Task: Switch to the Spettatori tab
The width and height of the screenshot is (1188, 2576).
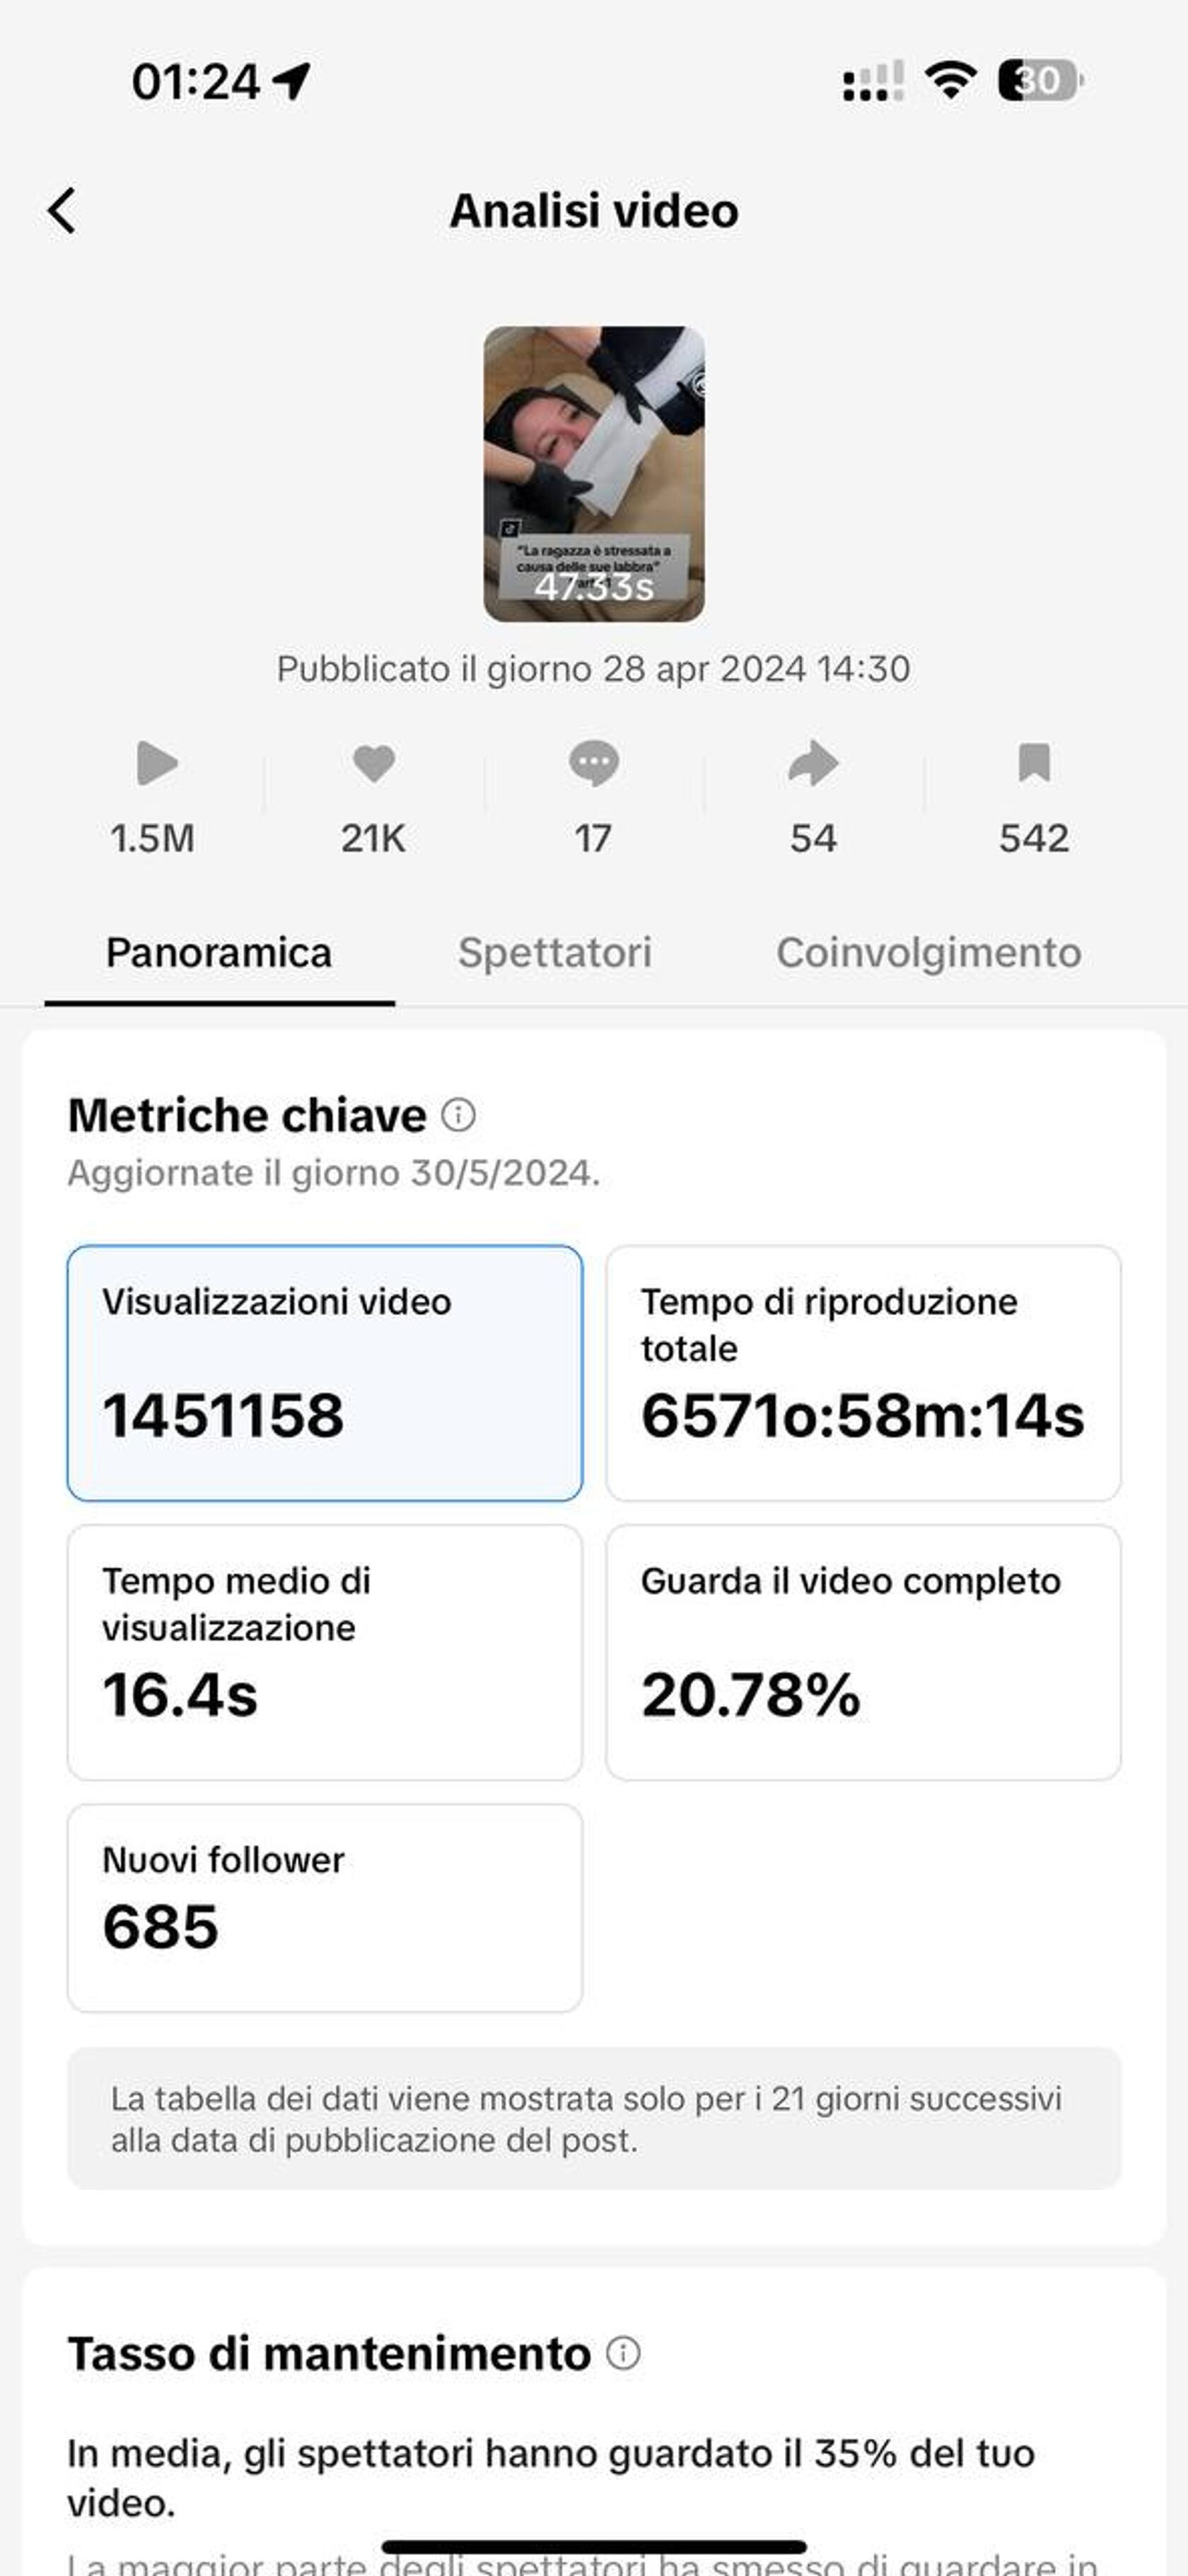Action: pos(555,953)
